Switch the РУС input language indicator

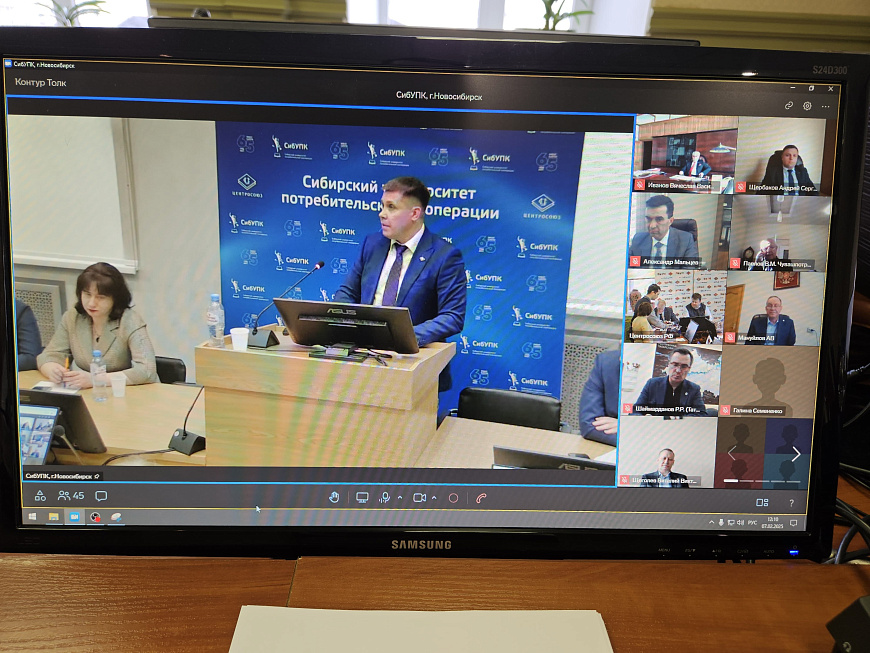pyautogui.click(x=752, y=523)
